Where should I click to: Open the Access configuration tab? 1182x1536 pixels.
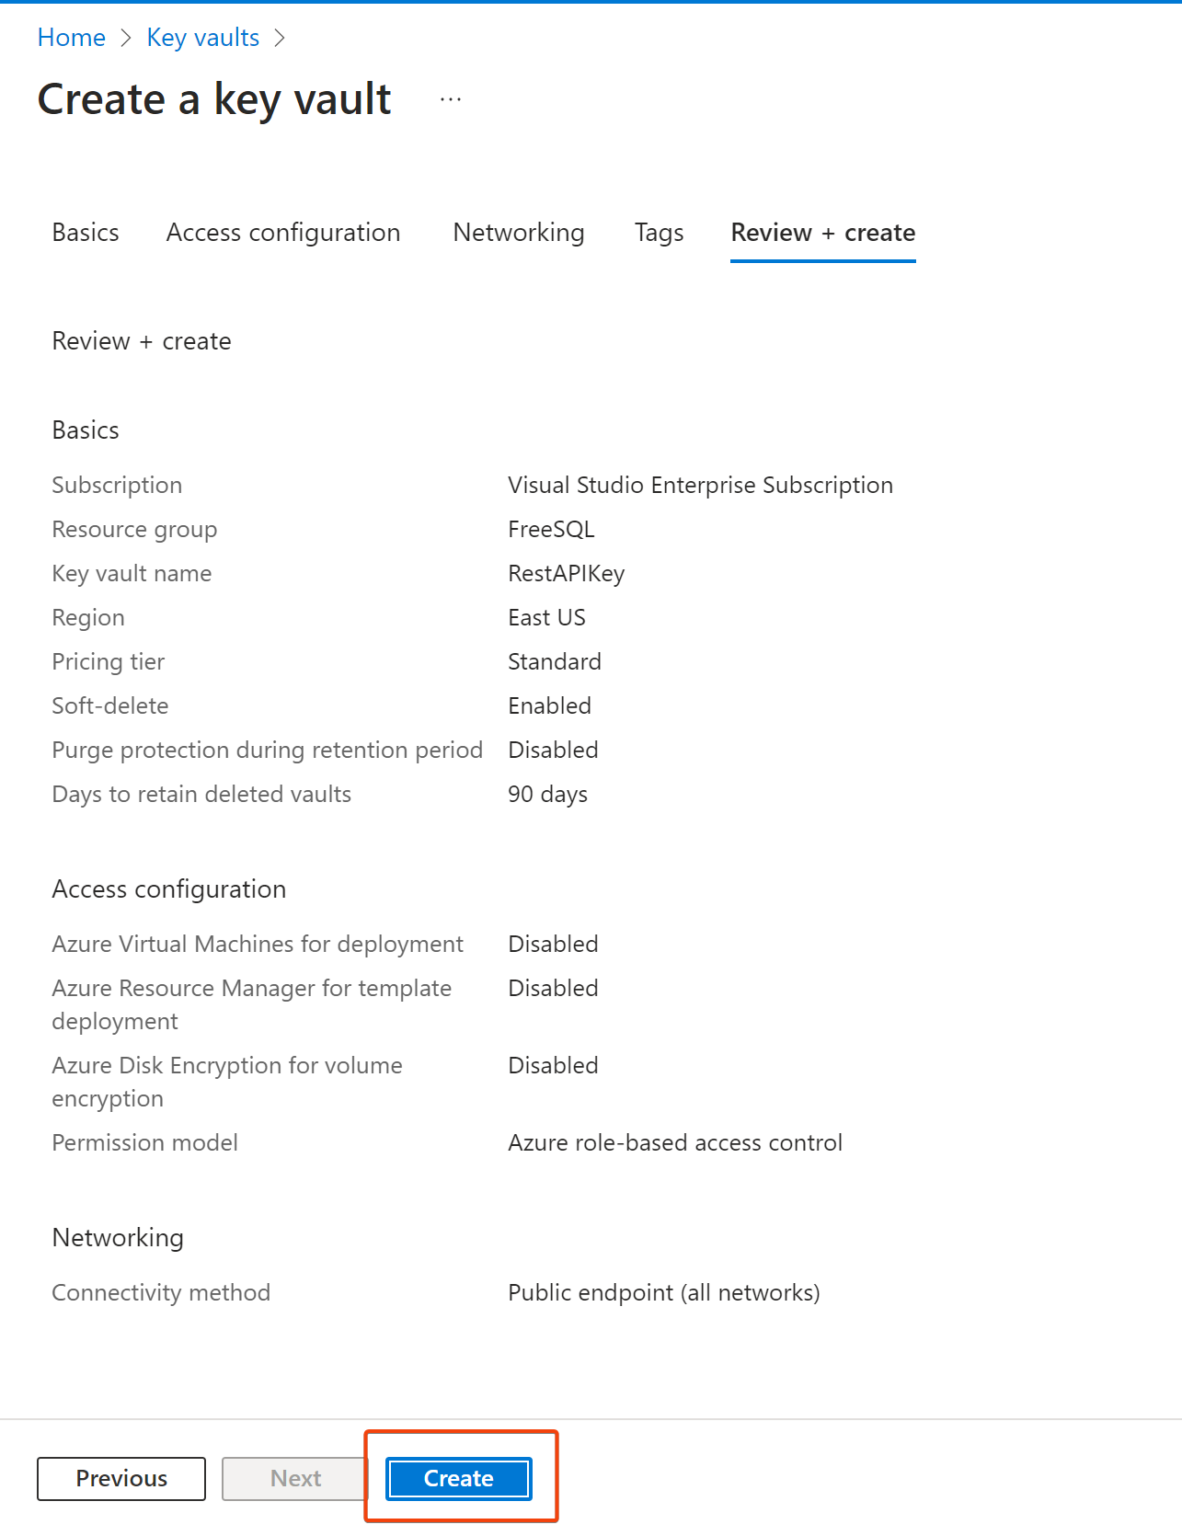[283, 232]
